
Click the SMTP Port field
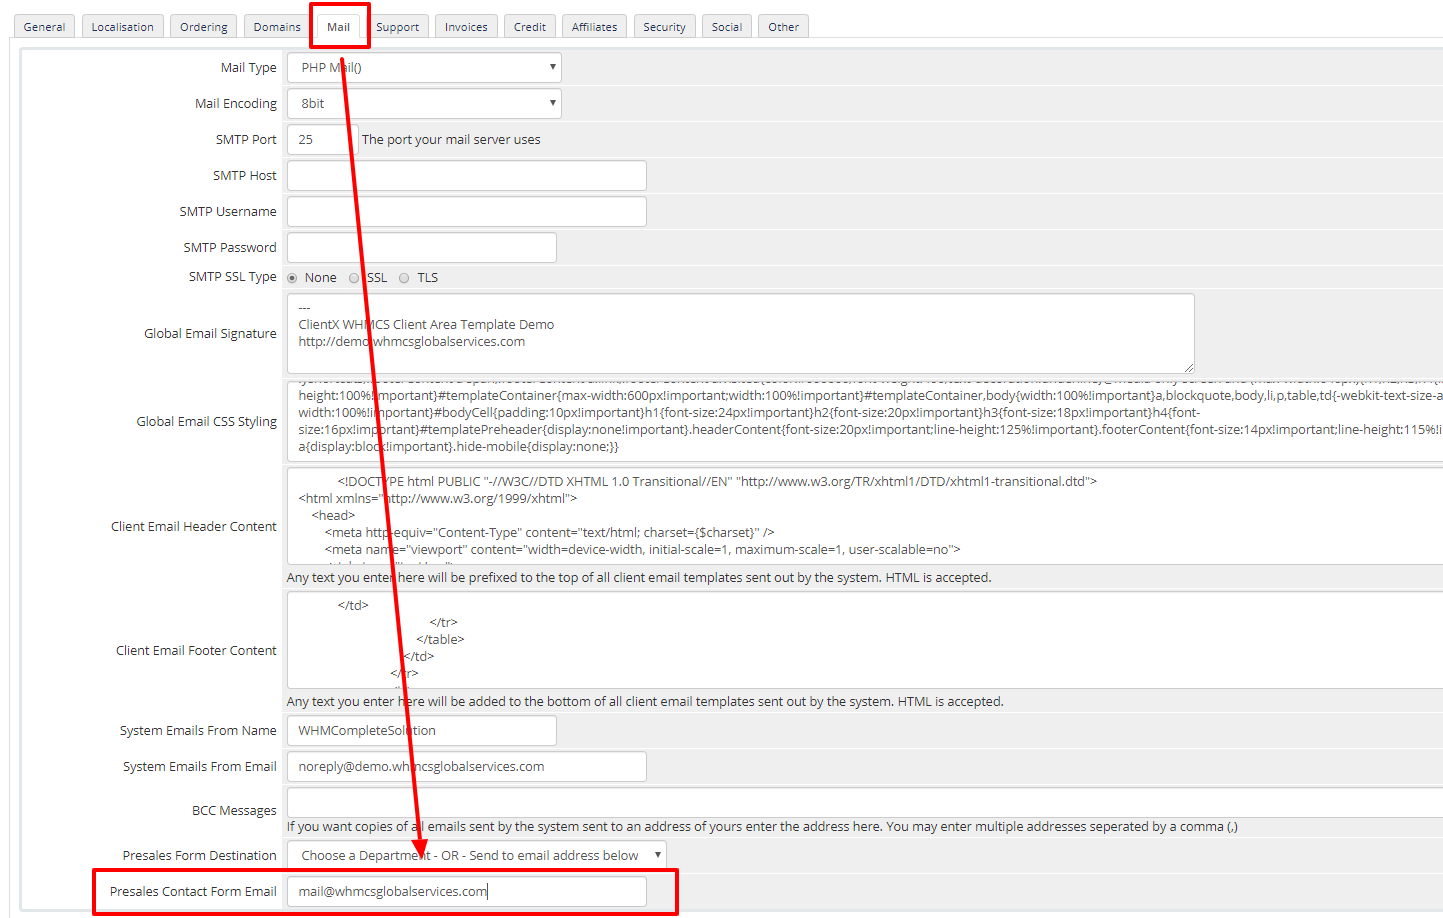click(320, 140)
